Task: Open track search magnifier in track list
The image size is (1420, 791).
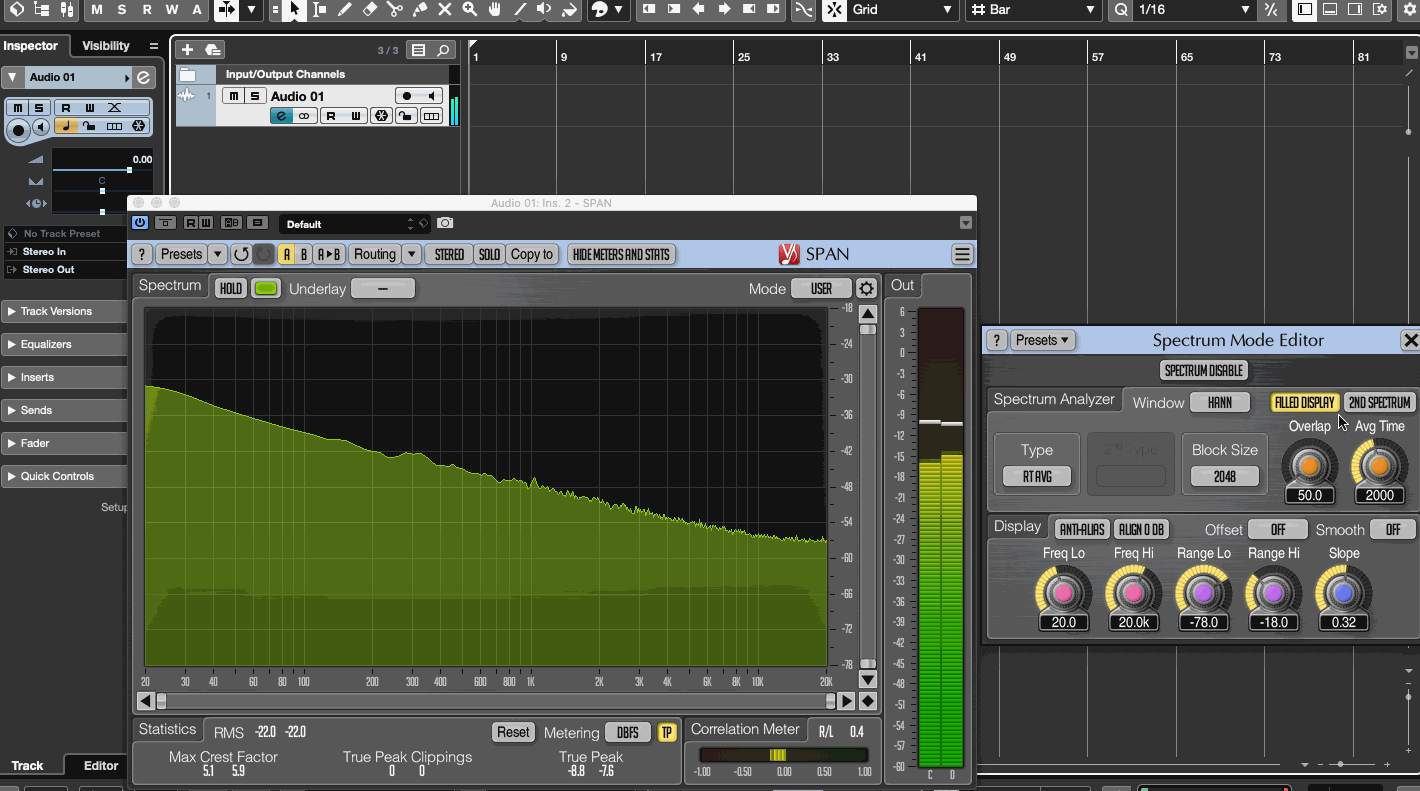Action: 443,50
